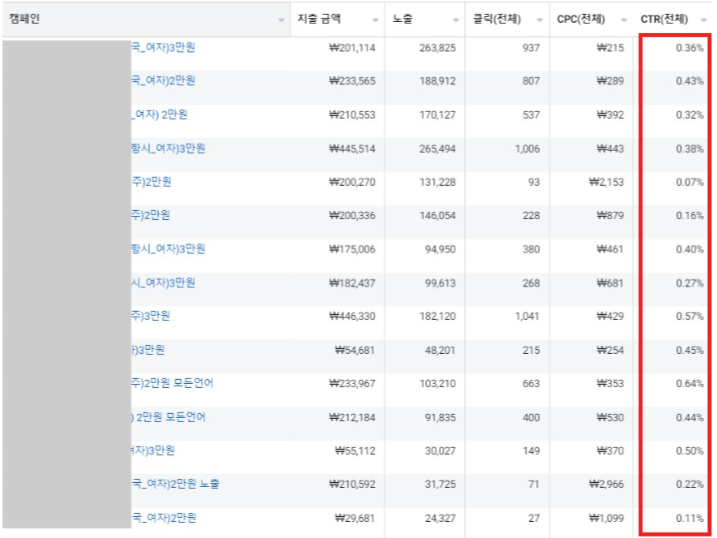Click the campaign link 주)3만원

point(150,316)
